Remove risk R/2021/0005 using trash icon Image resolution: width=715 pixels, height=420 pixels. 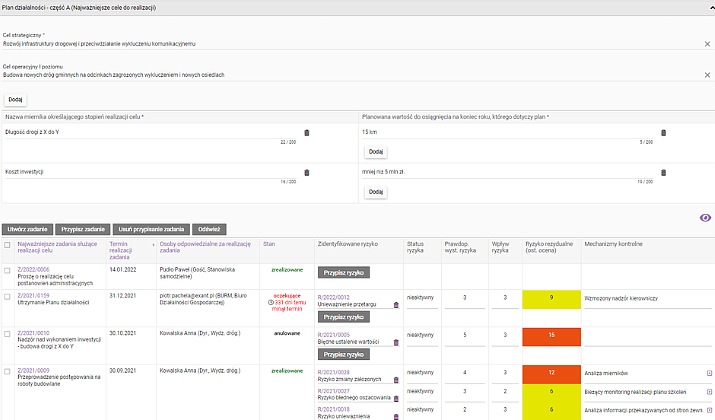(x=395, y=341)
